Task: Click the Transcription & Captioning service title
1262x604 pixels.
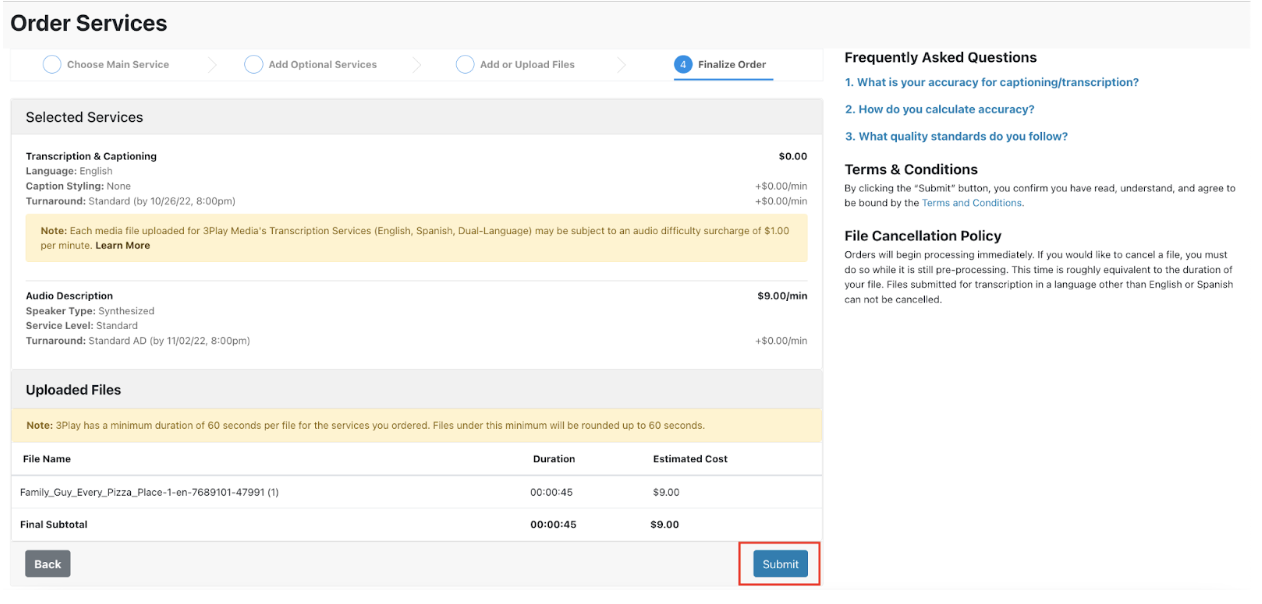Action: tap(91, 156)
